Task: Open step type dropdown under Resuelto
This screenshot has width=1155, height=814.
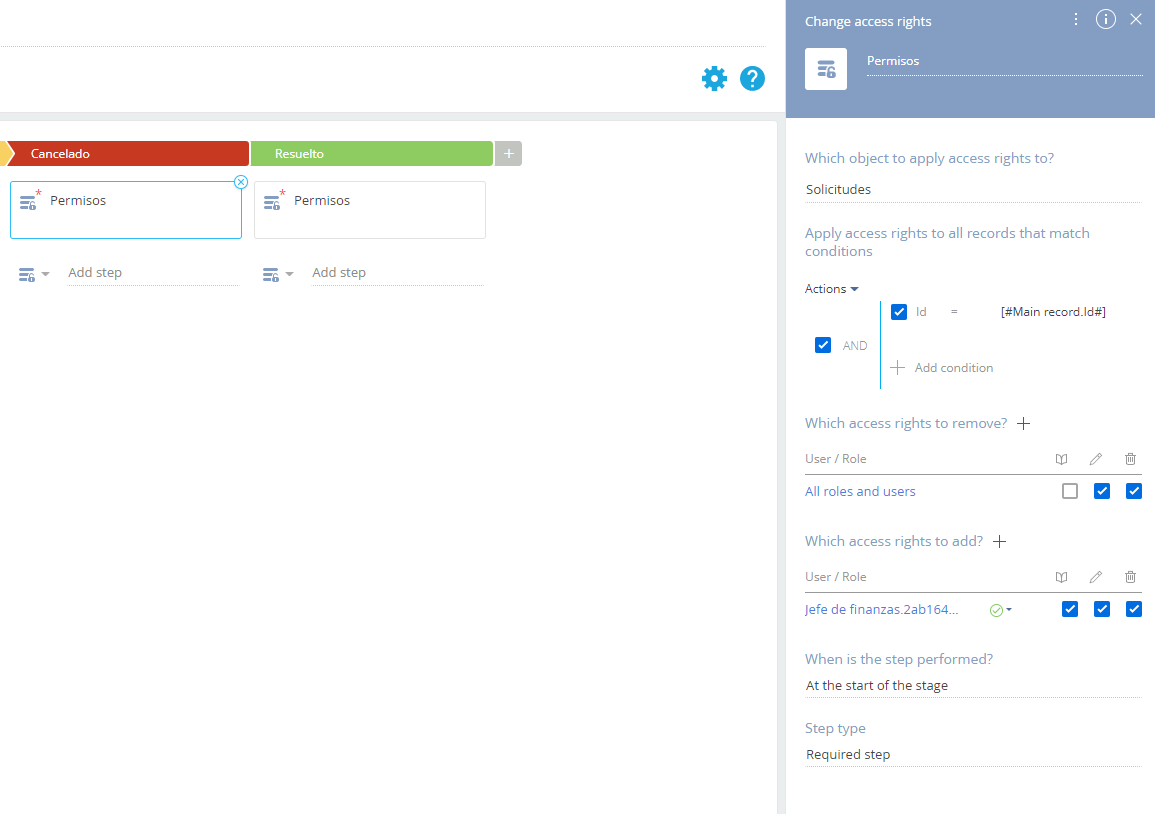Action: [x=278, y=274]
